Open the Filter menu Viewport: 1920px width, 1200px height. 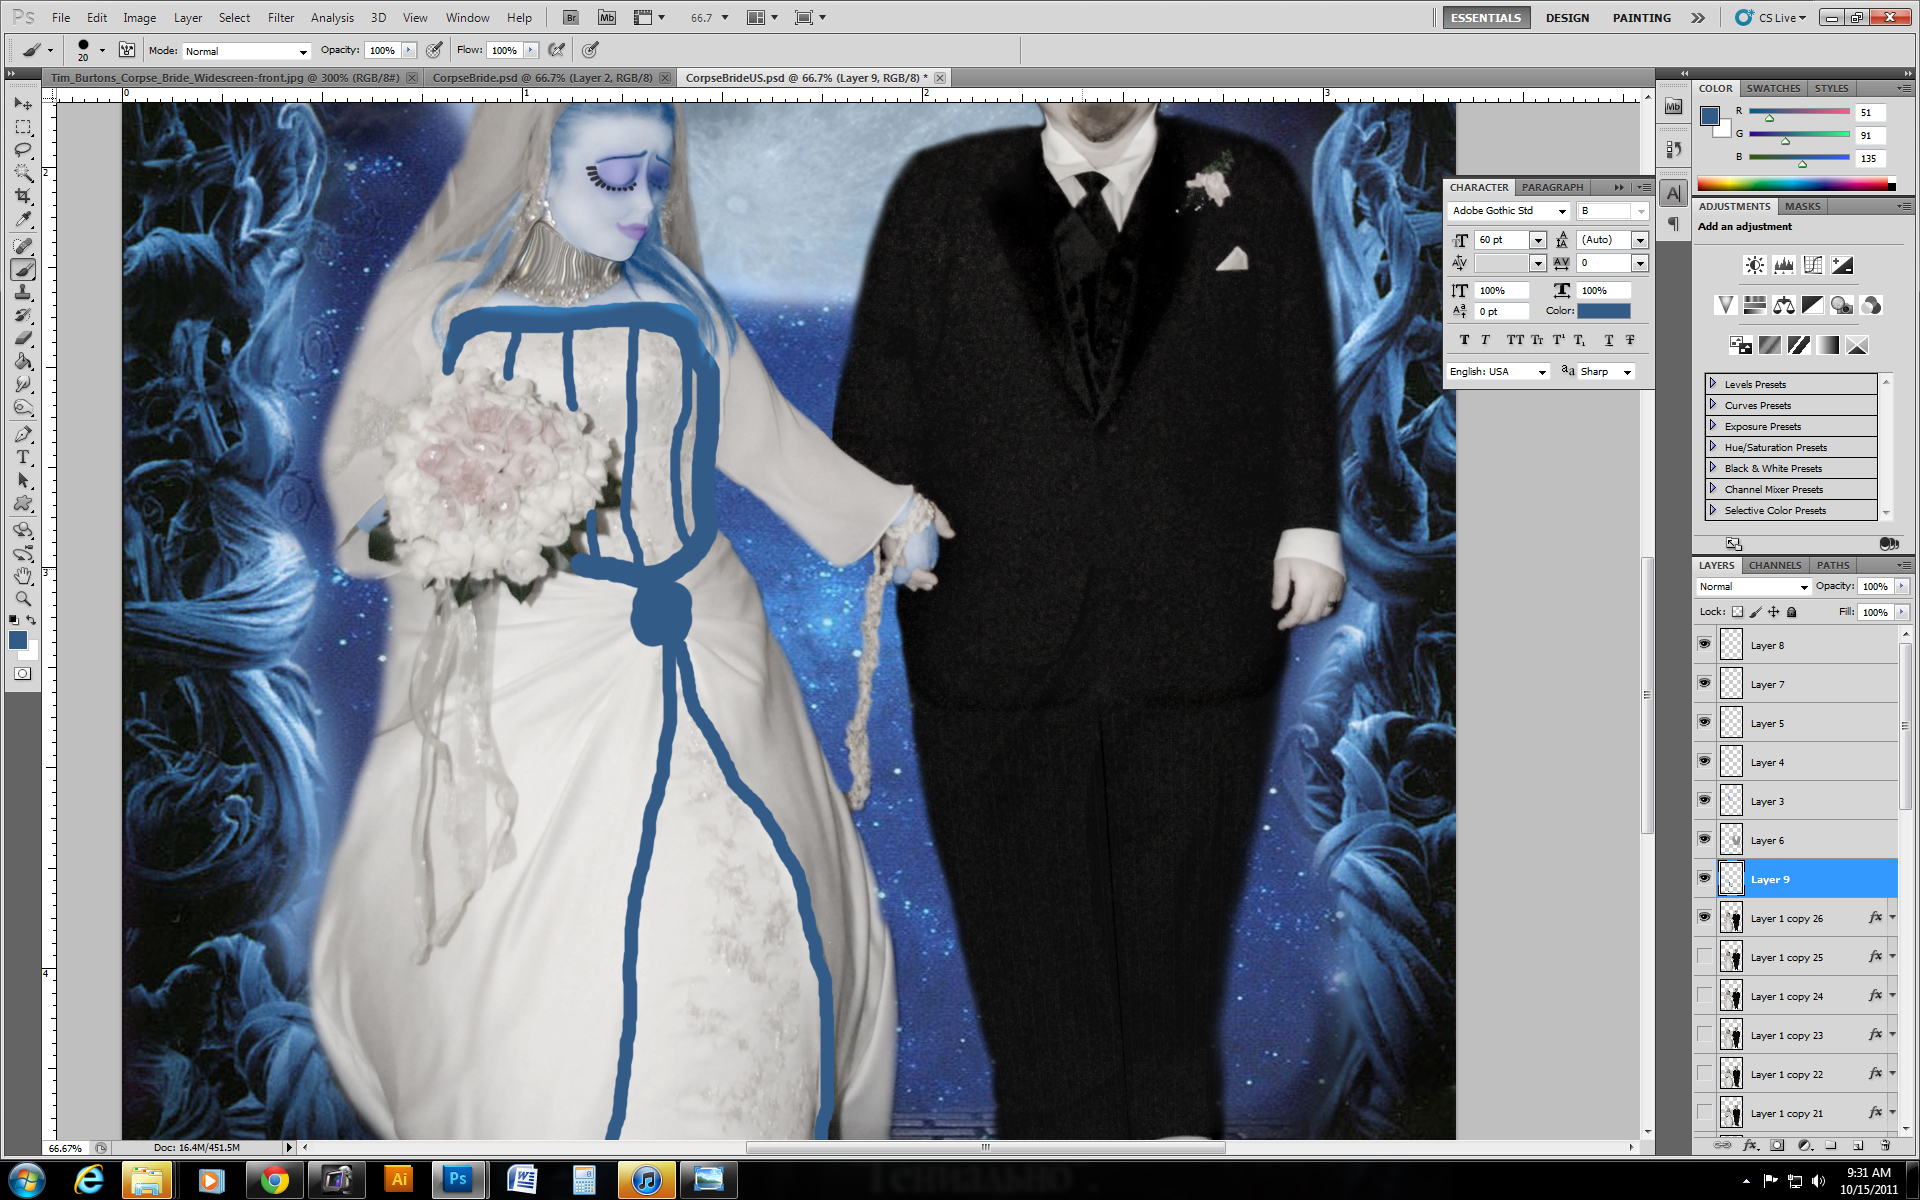281,17
